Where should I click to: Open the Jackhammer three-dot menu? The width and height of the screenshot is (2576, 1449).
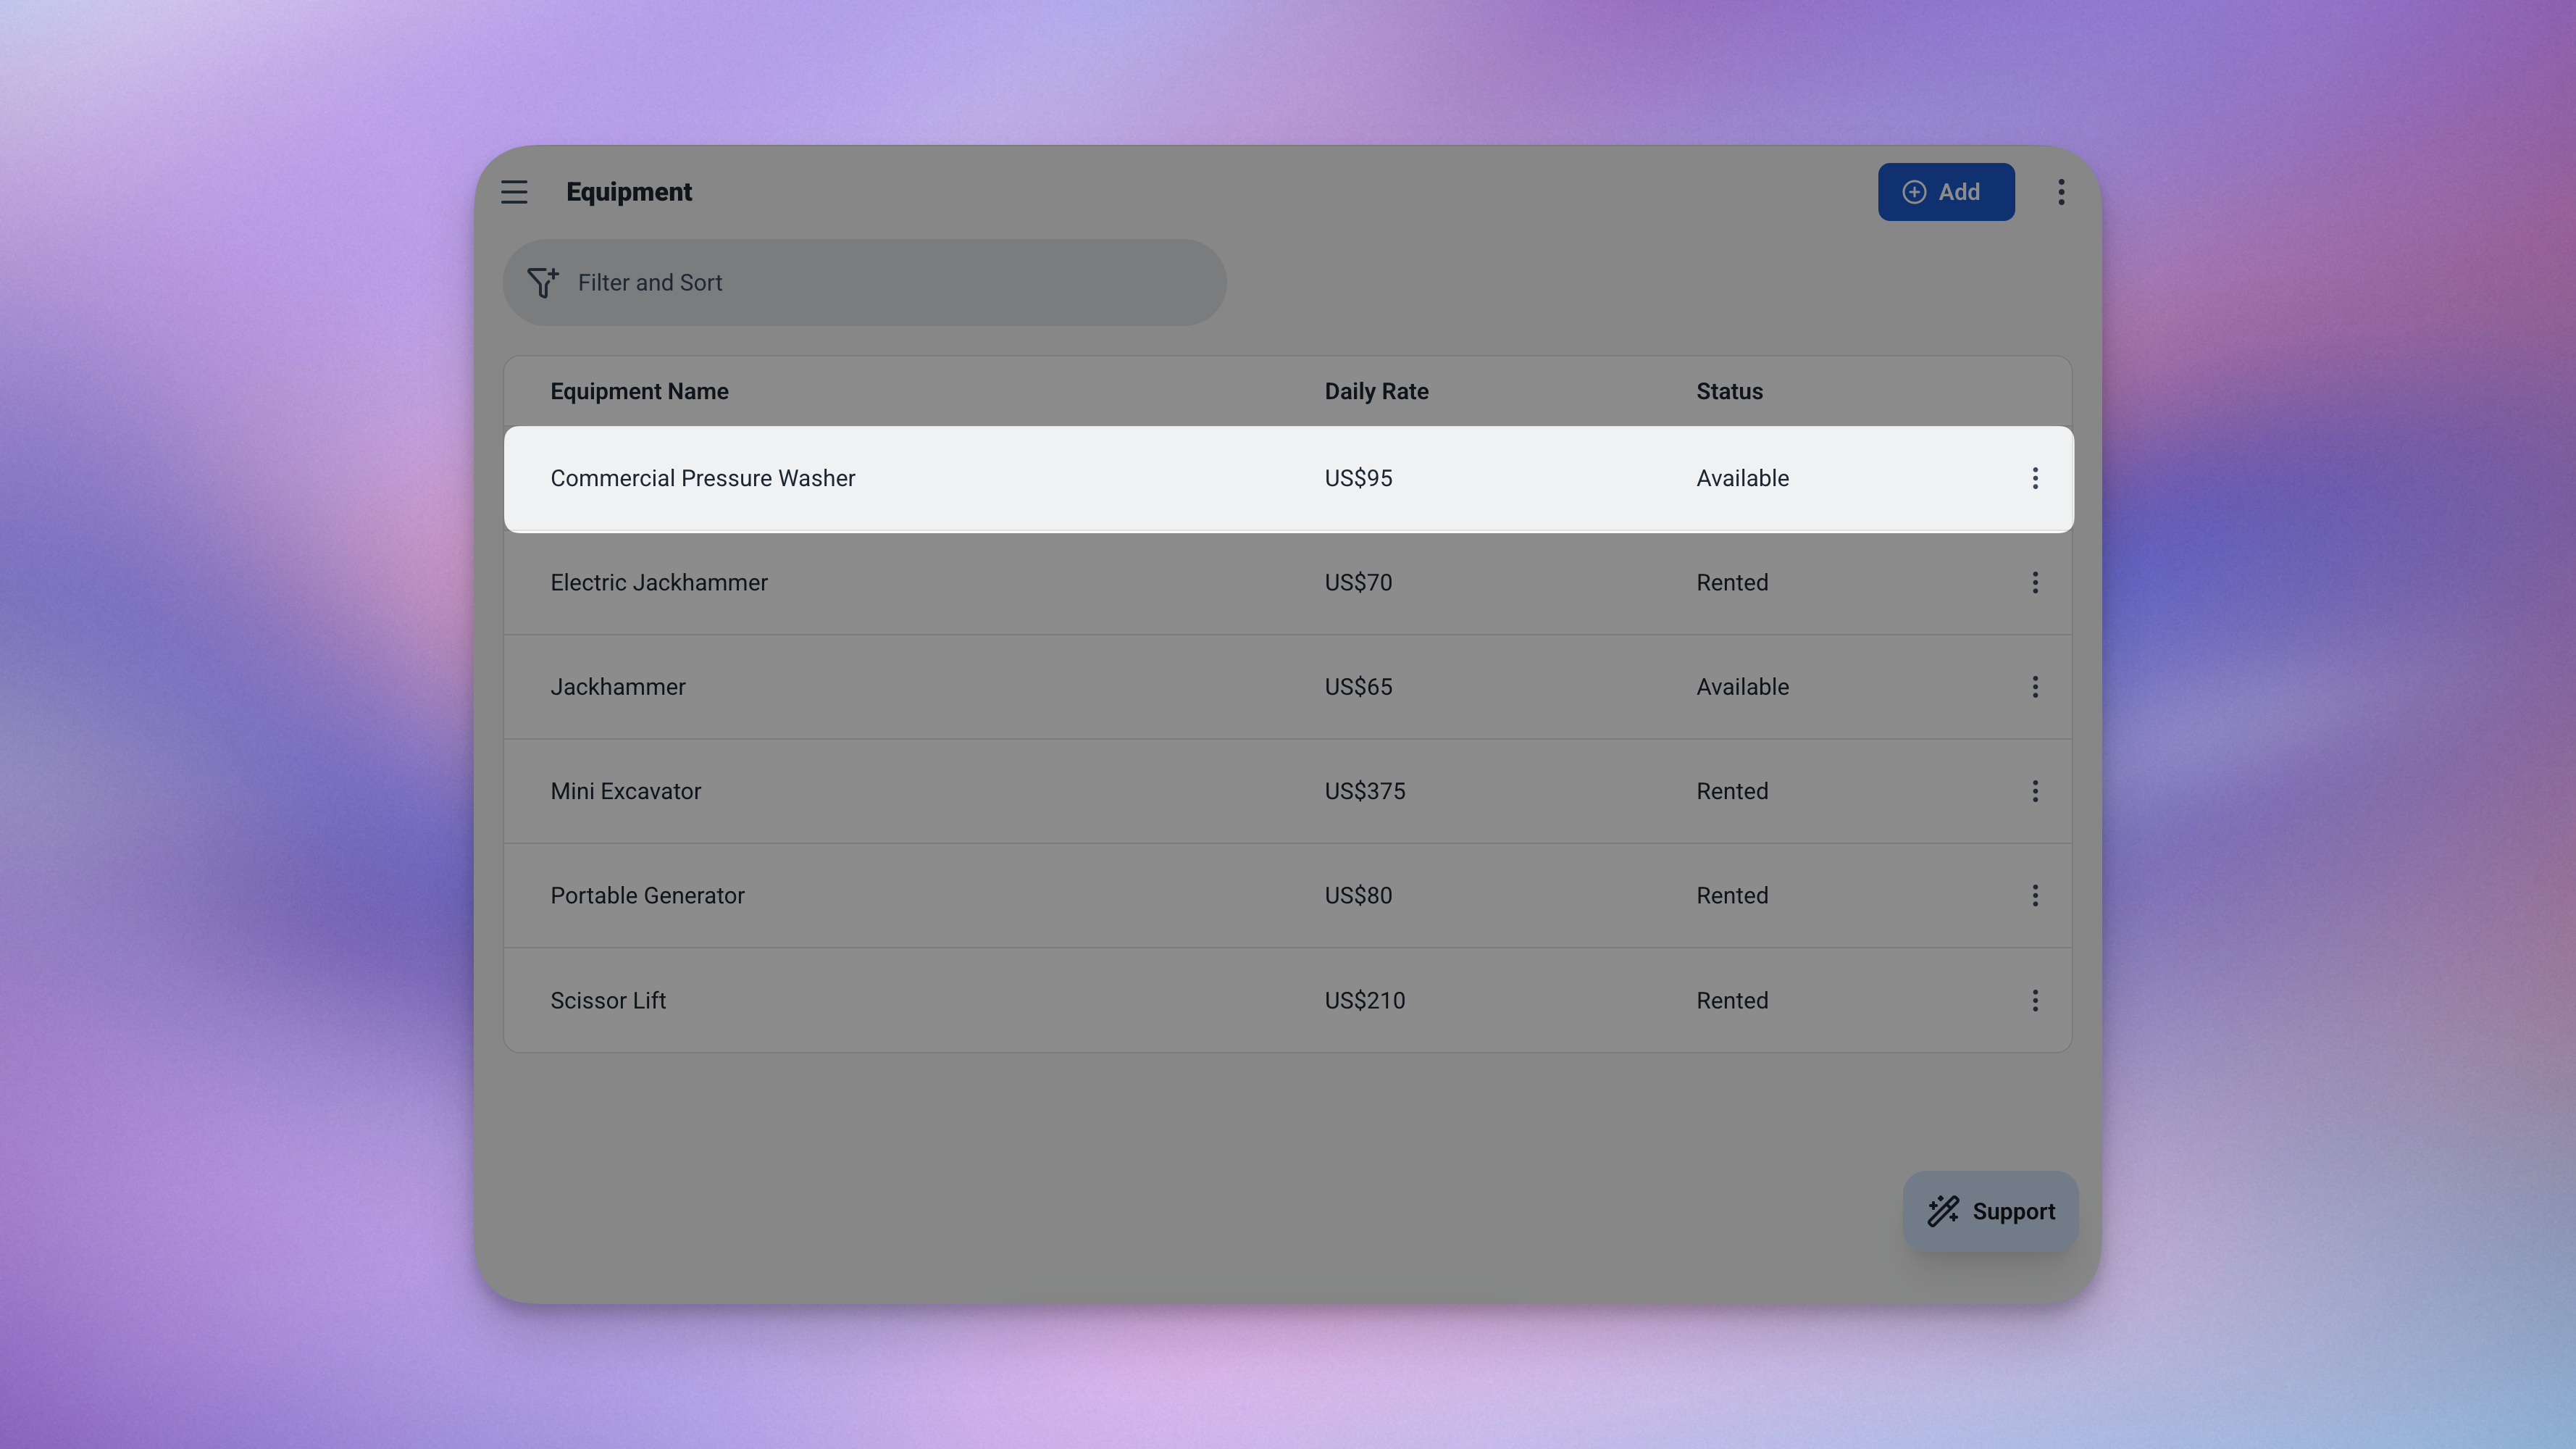2035,686
